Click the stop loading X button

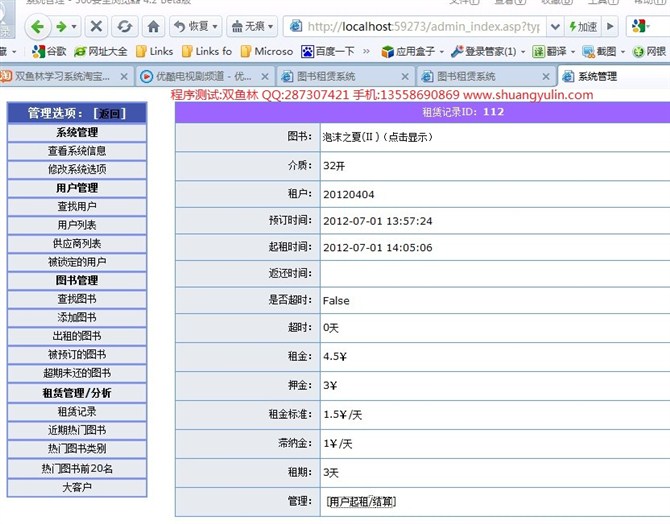tap(96, 27)
